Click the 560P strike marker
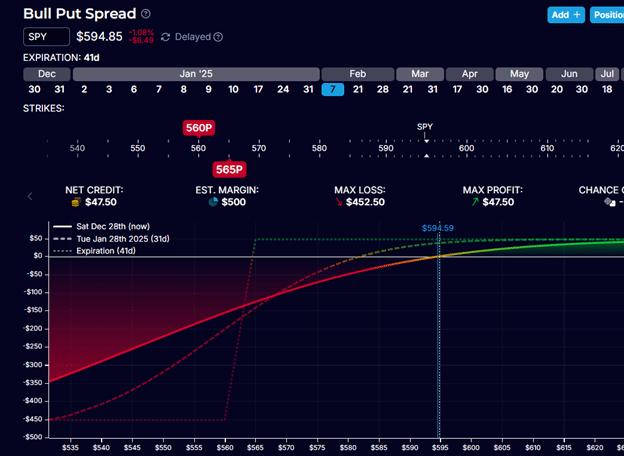The height and width of the screenshot is (456, 624). (199, 128)
